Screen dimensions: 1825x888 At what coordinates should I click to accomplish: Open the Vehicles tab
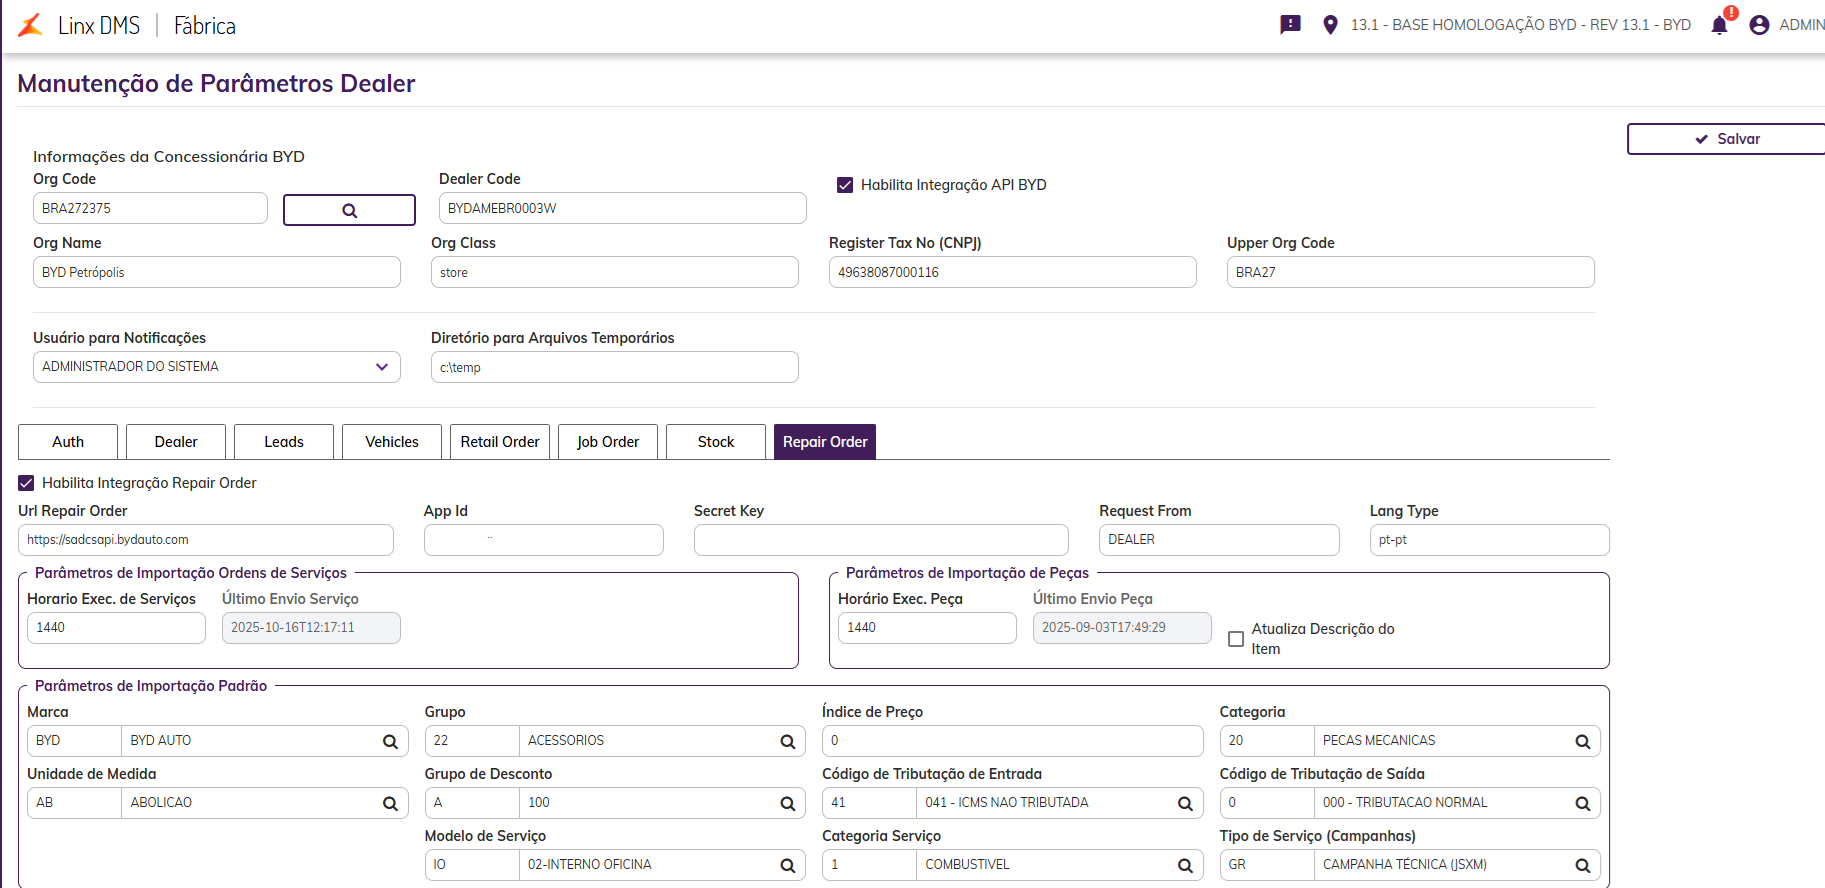[x=391, y=442]
